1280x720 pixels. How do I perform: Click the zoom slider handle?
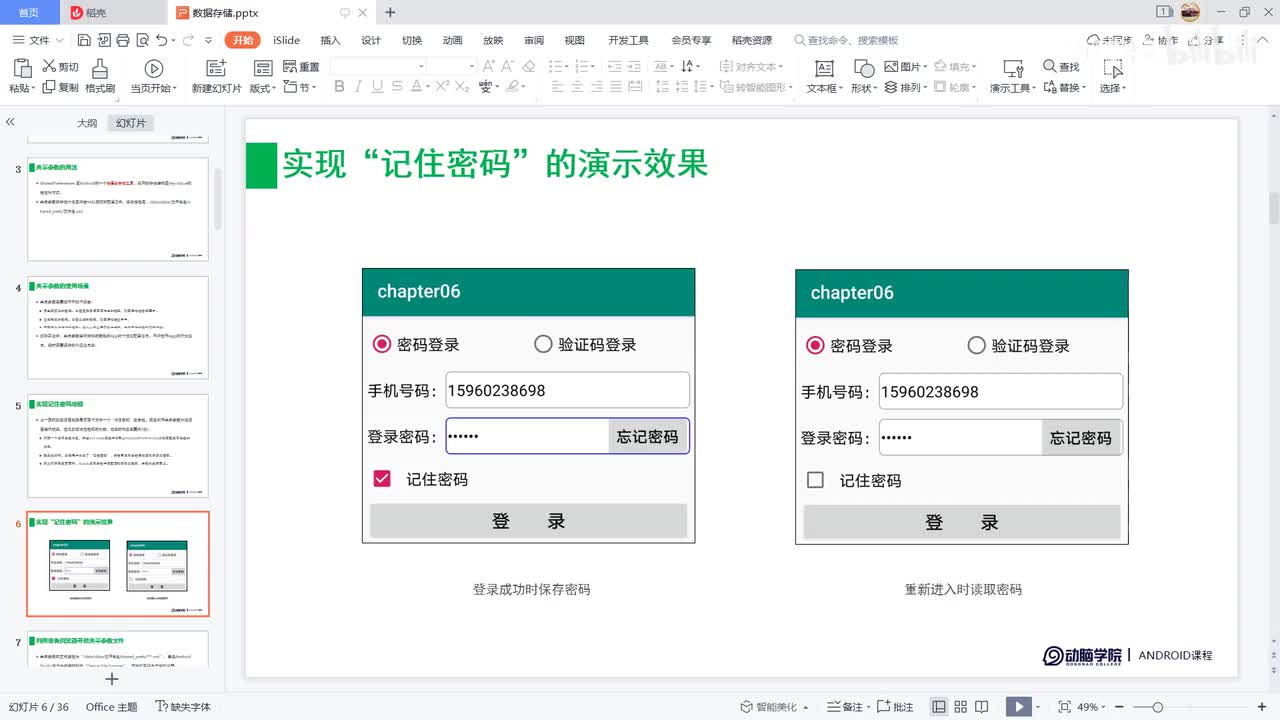click(1157, 707)
